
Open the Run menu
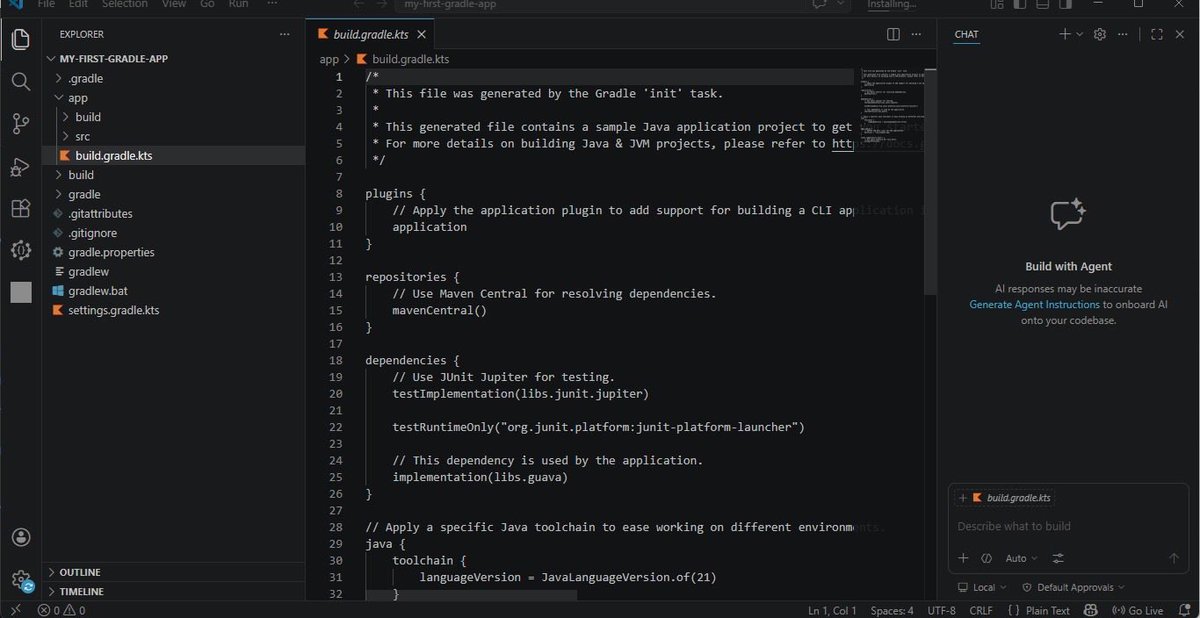point(238,4)
